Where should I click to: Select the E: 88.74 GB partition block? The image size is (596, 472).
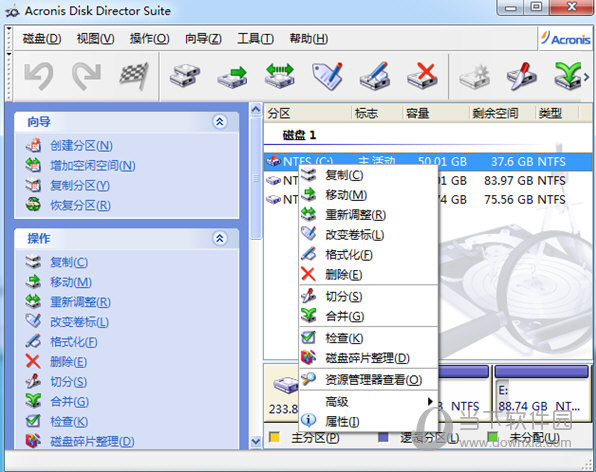coord(541,393)
